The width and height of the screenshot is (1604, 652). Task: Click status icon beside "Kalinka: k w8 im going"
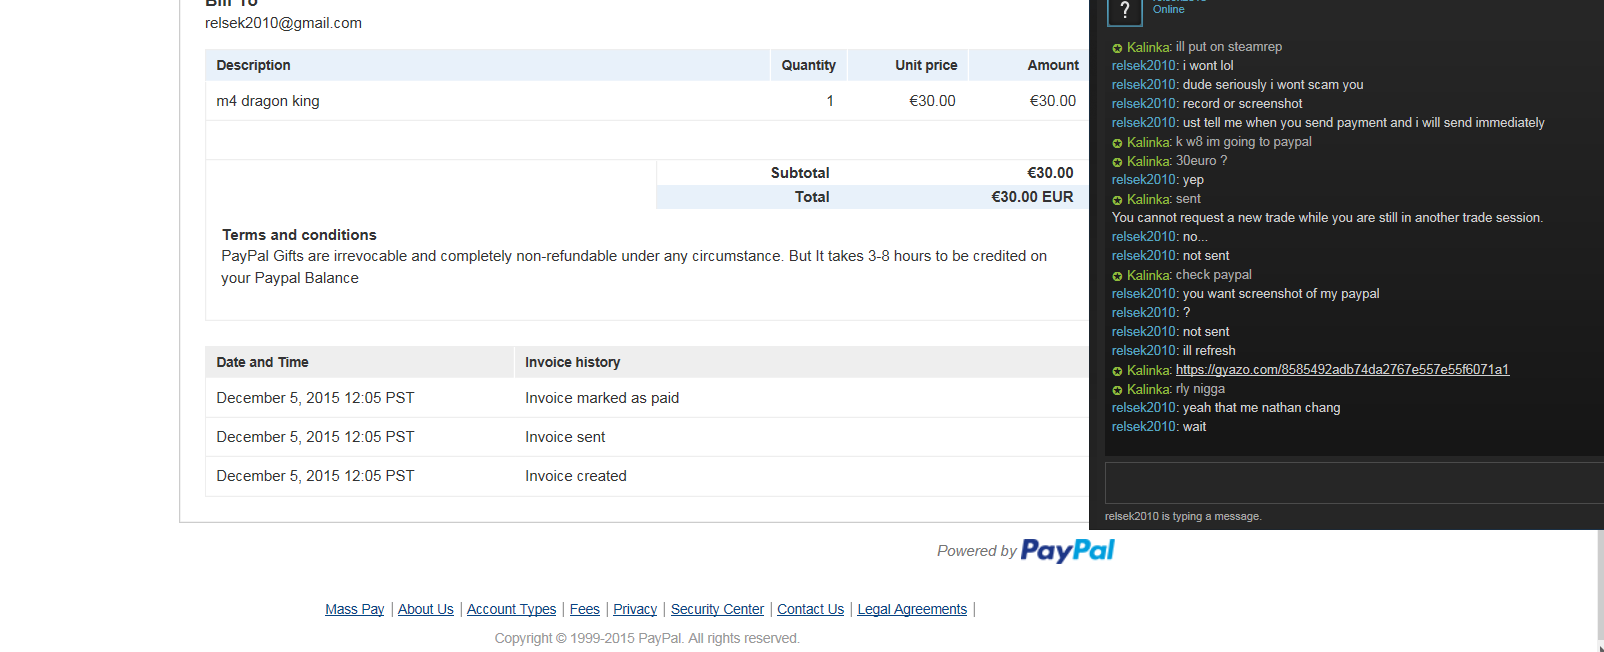[x=1117, y=143]
